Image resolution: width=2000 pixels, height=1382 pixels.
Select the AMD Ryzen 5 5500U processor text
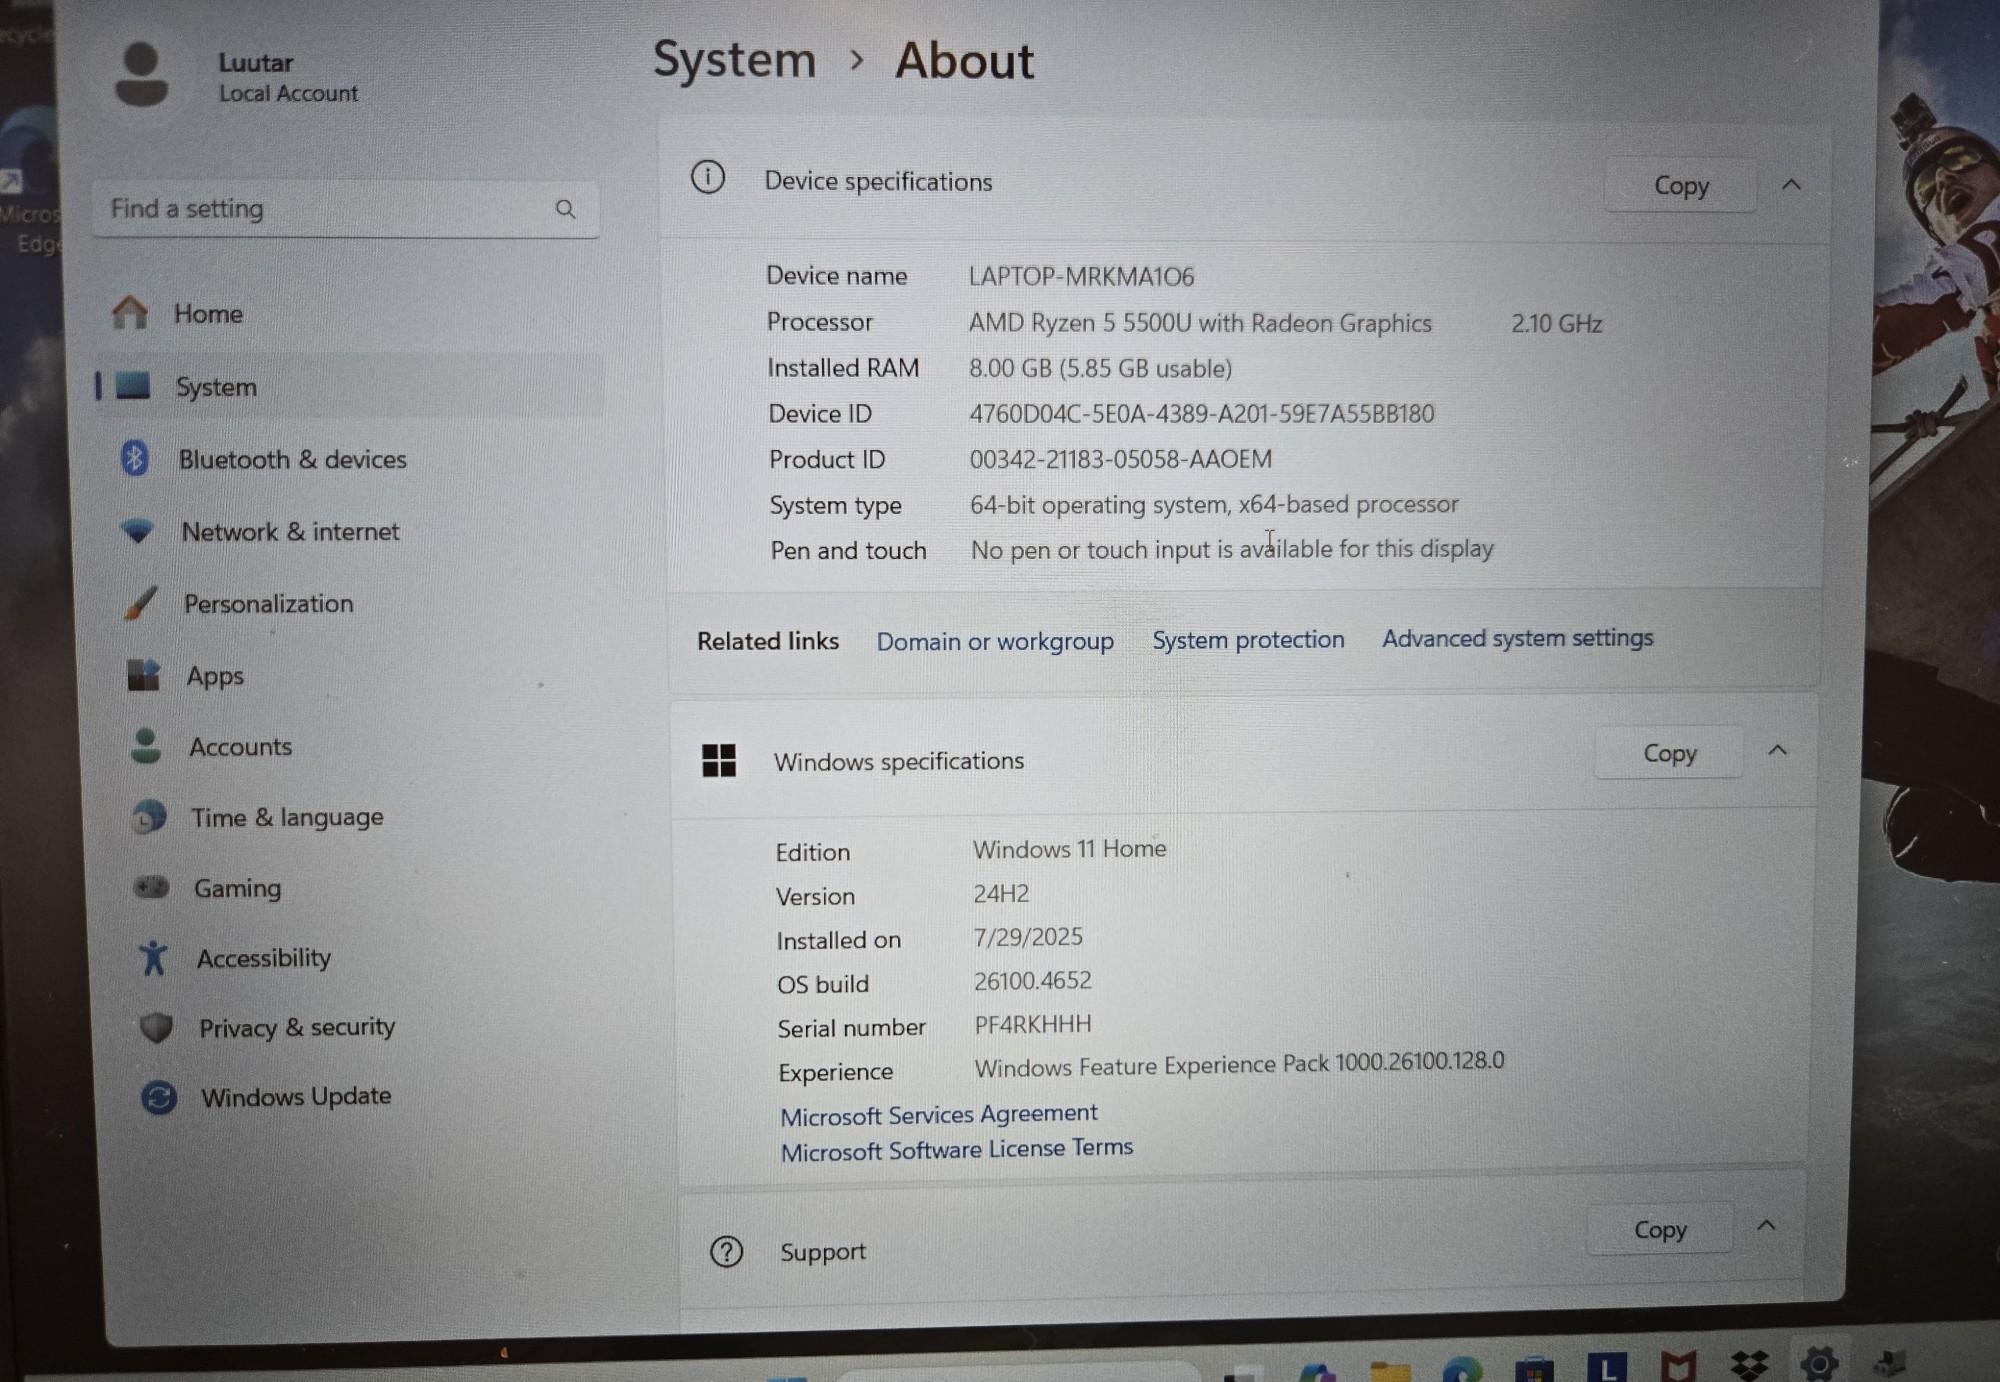point(1200,323)
